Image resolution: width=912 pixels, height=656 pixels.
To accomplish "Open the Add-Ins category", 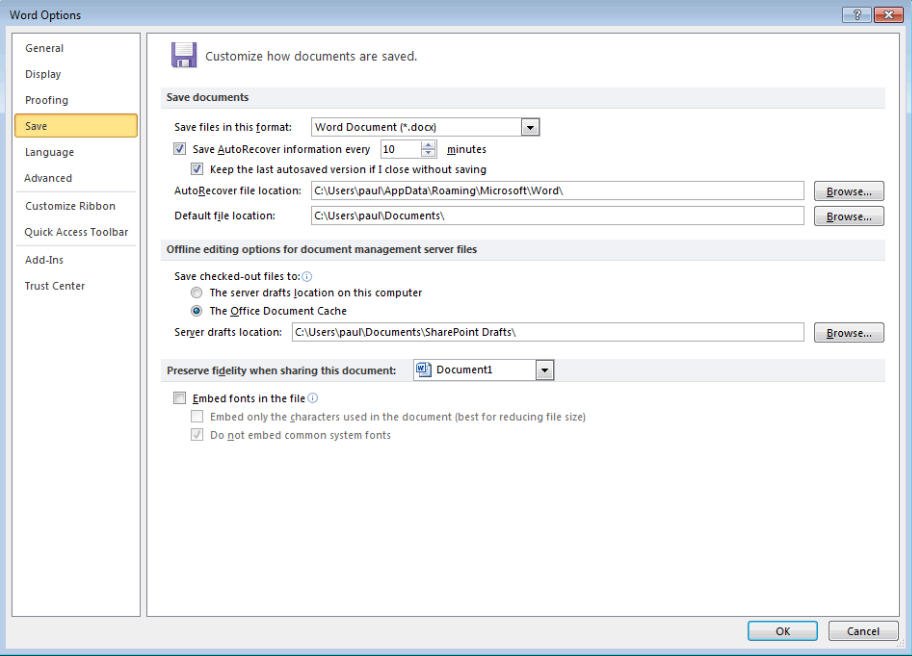I will point(76,260).
